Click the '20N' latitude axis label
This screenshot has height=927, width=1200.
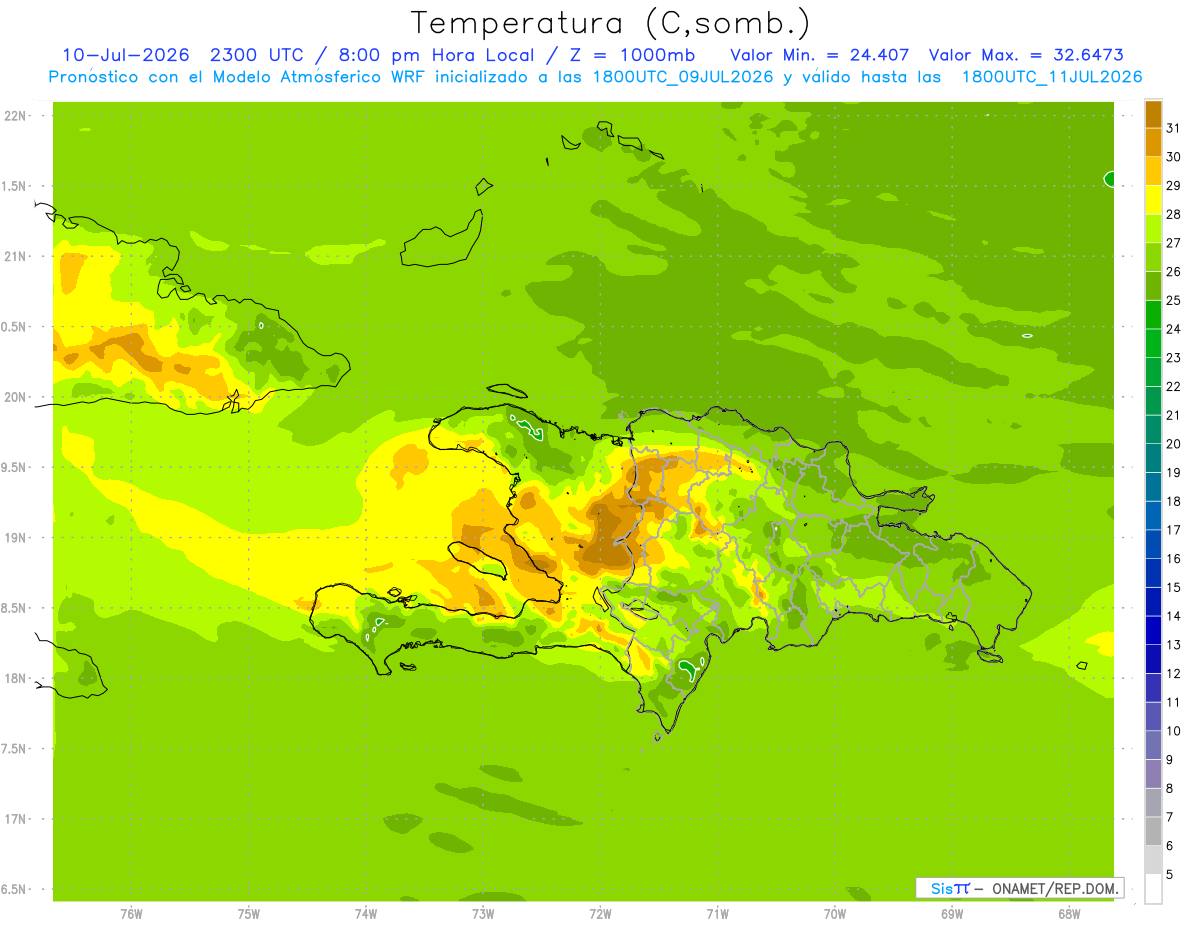pyautogui.click(x=14, y=397)
